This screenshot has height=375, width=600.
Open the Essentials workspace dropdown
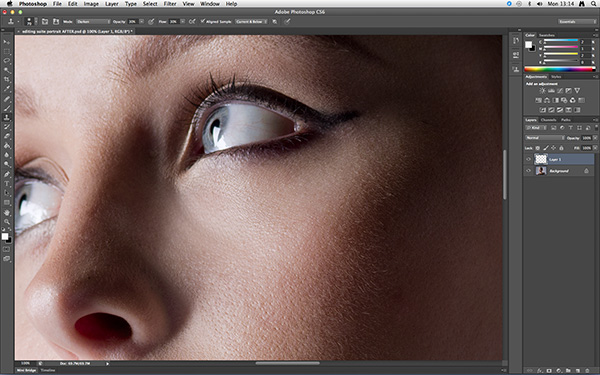(x=577, y=21)
